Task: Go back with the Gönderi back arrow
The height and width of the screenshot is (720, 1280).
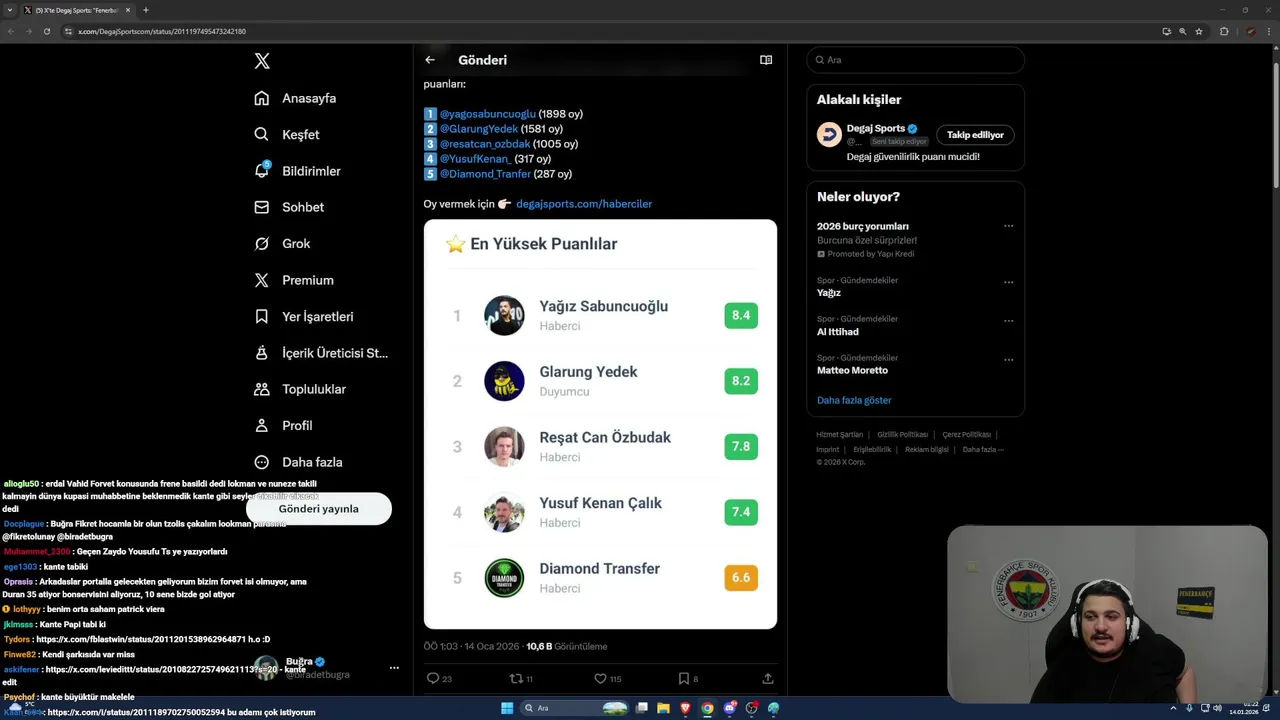Action: tap(430, 60)
